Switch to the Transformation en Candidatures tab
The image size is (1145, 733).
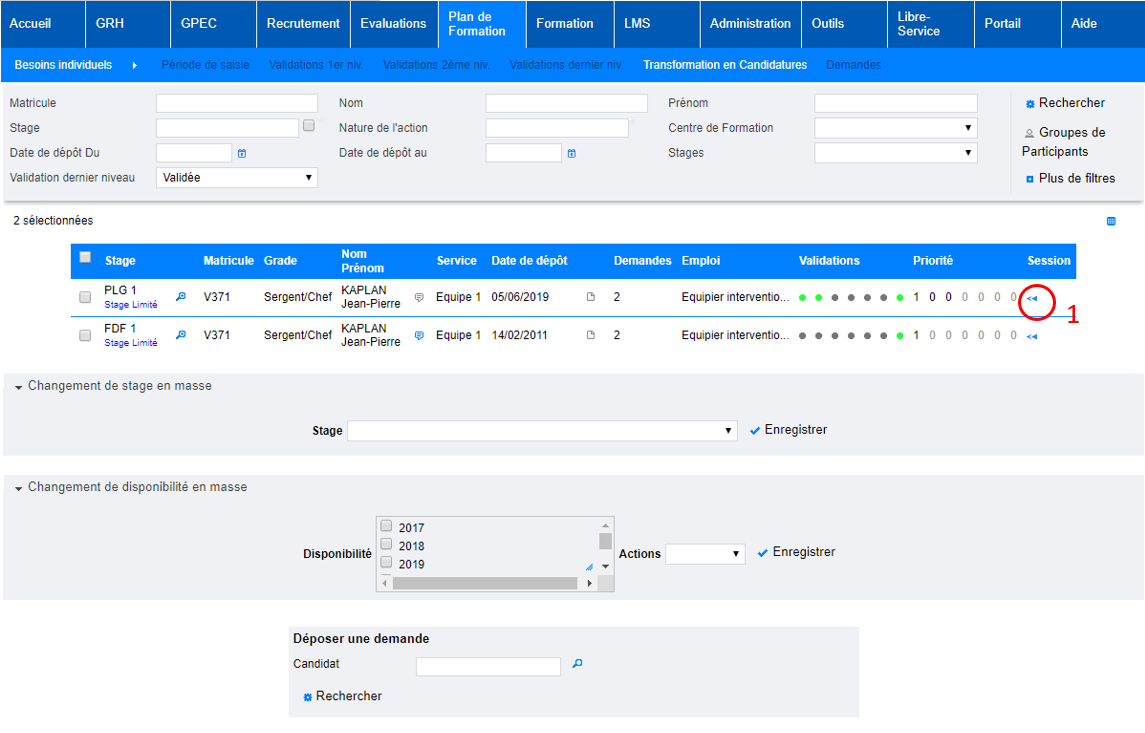point(724,65)
